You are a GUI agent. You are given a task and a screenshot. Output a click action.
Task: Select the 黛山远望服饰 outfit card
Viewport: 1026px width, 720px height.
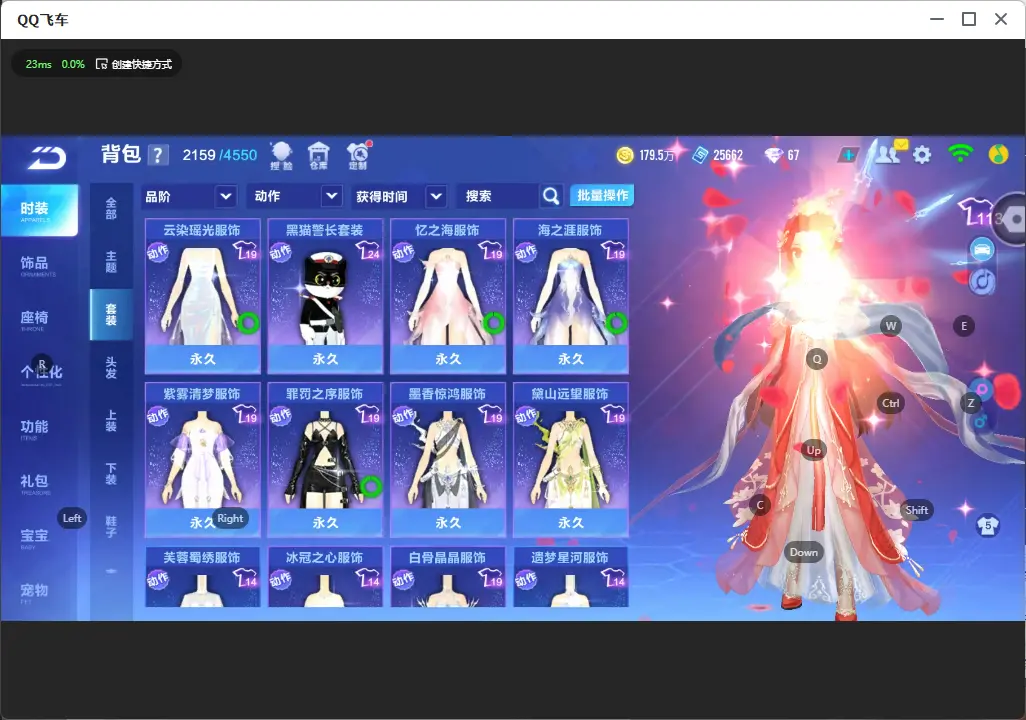(x=571, y=459)
